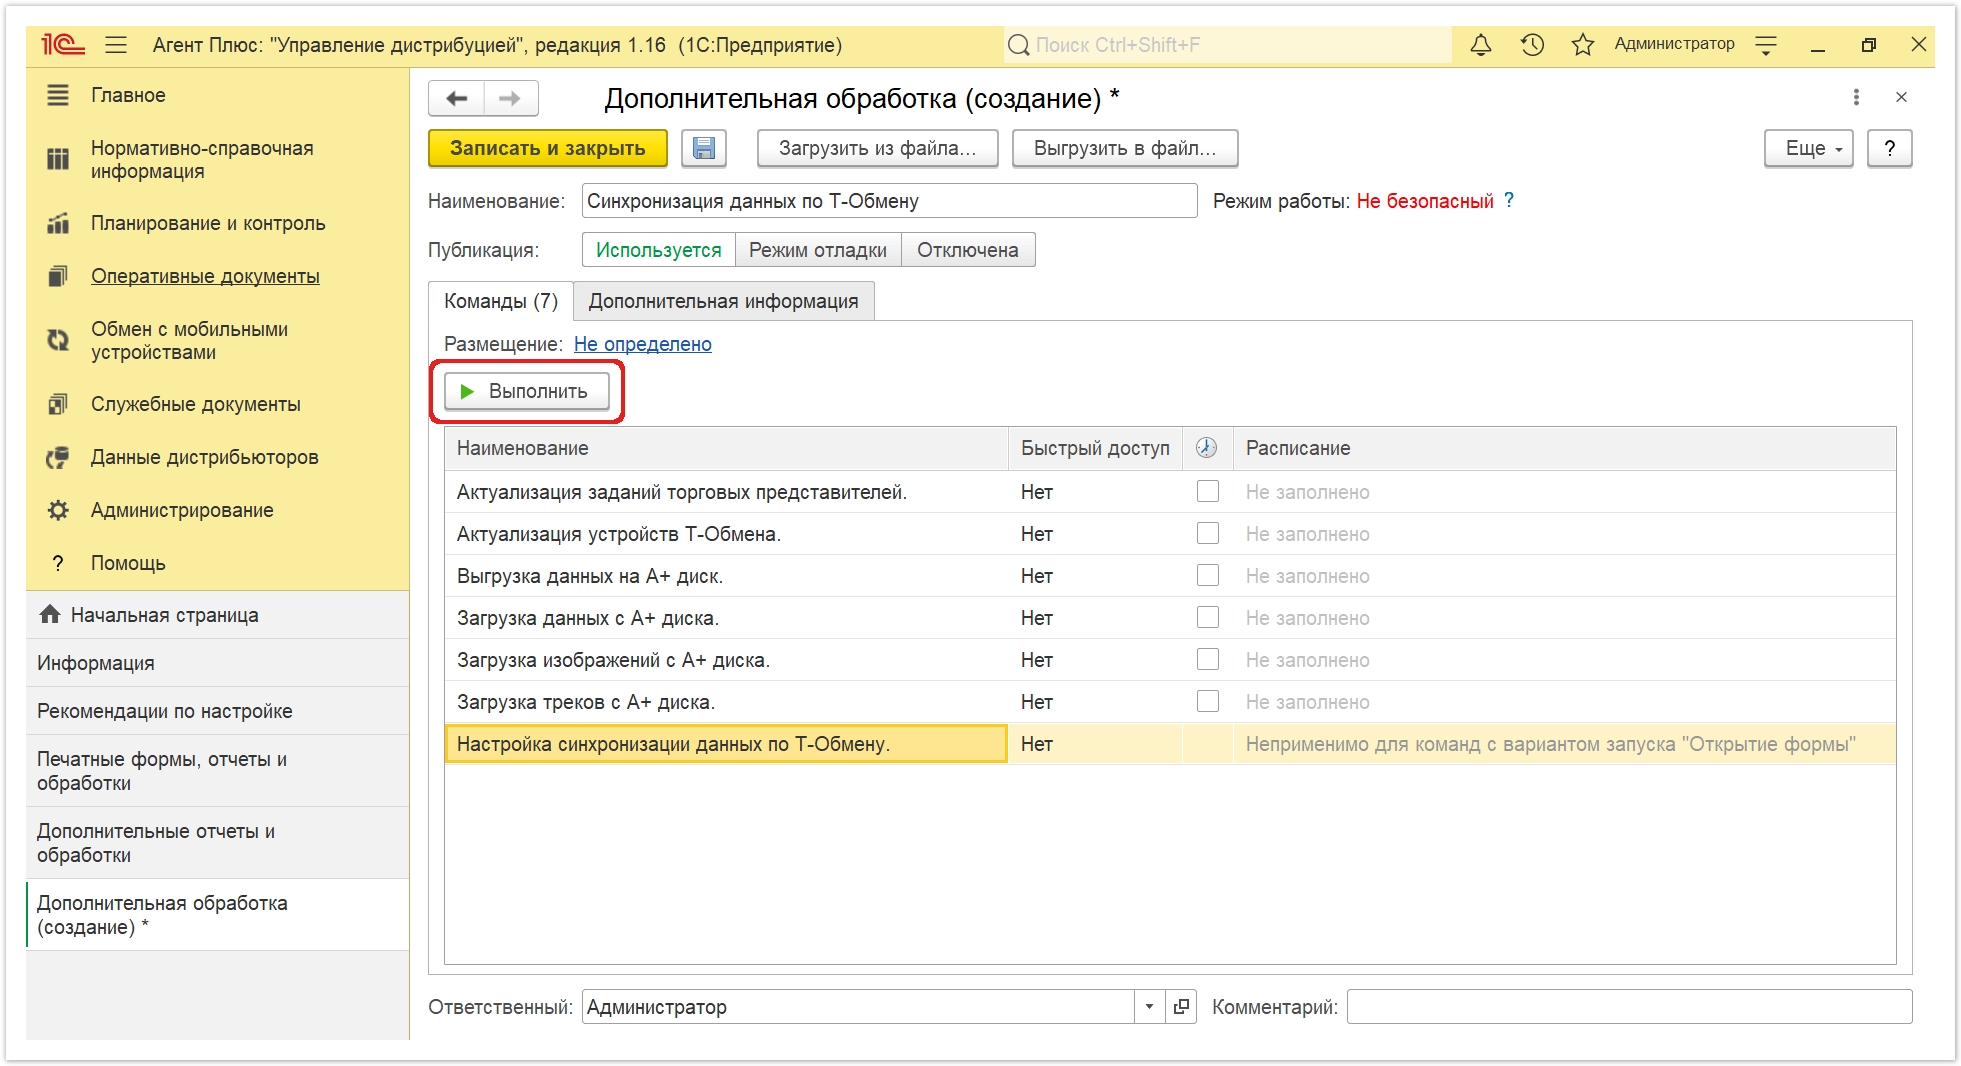Click the save diskette icon
The image size is (1961, 1066).
coord(704,148)
